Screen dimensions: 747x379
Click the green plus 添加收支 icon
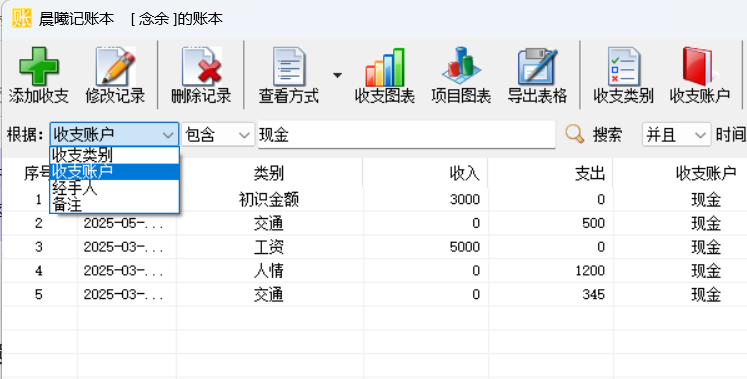[x=39, y=67]
